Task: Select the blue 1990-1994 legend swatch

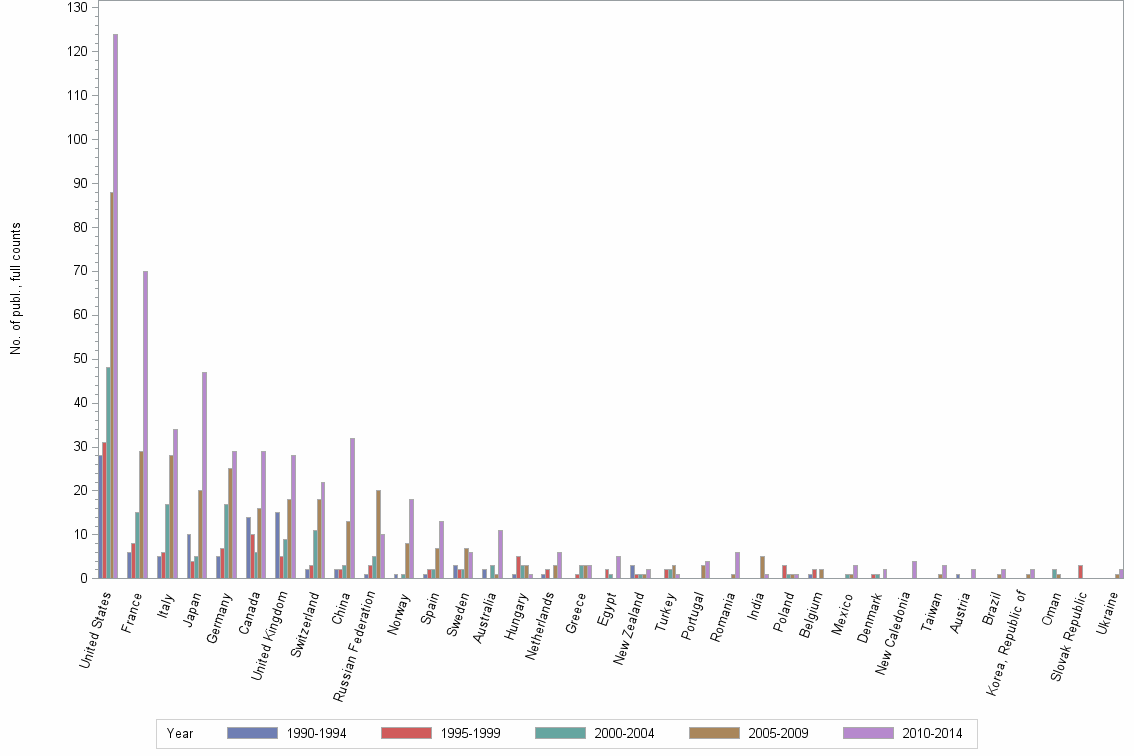Action: pos(255,733)
